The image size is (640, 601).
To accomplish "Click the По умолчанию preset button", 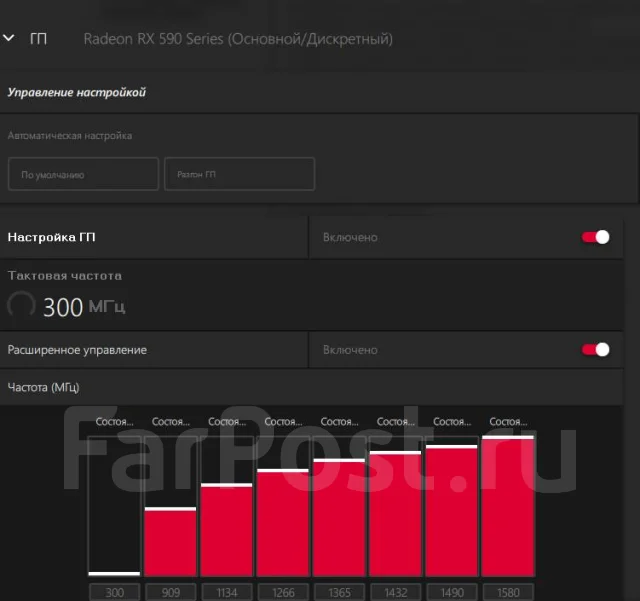I will point(83,174).
